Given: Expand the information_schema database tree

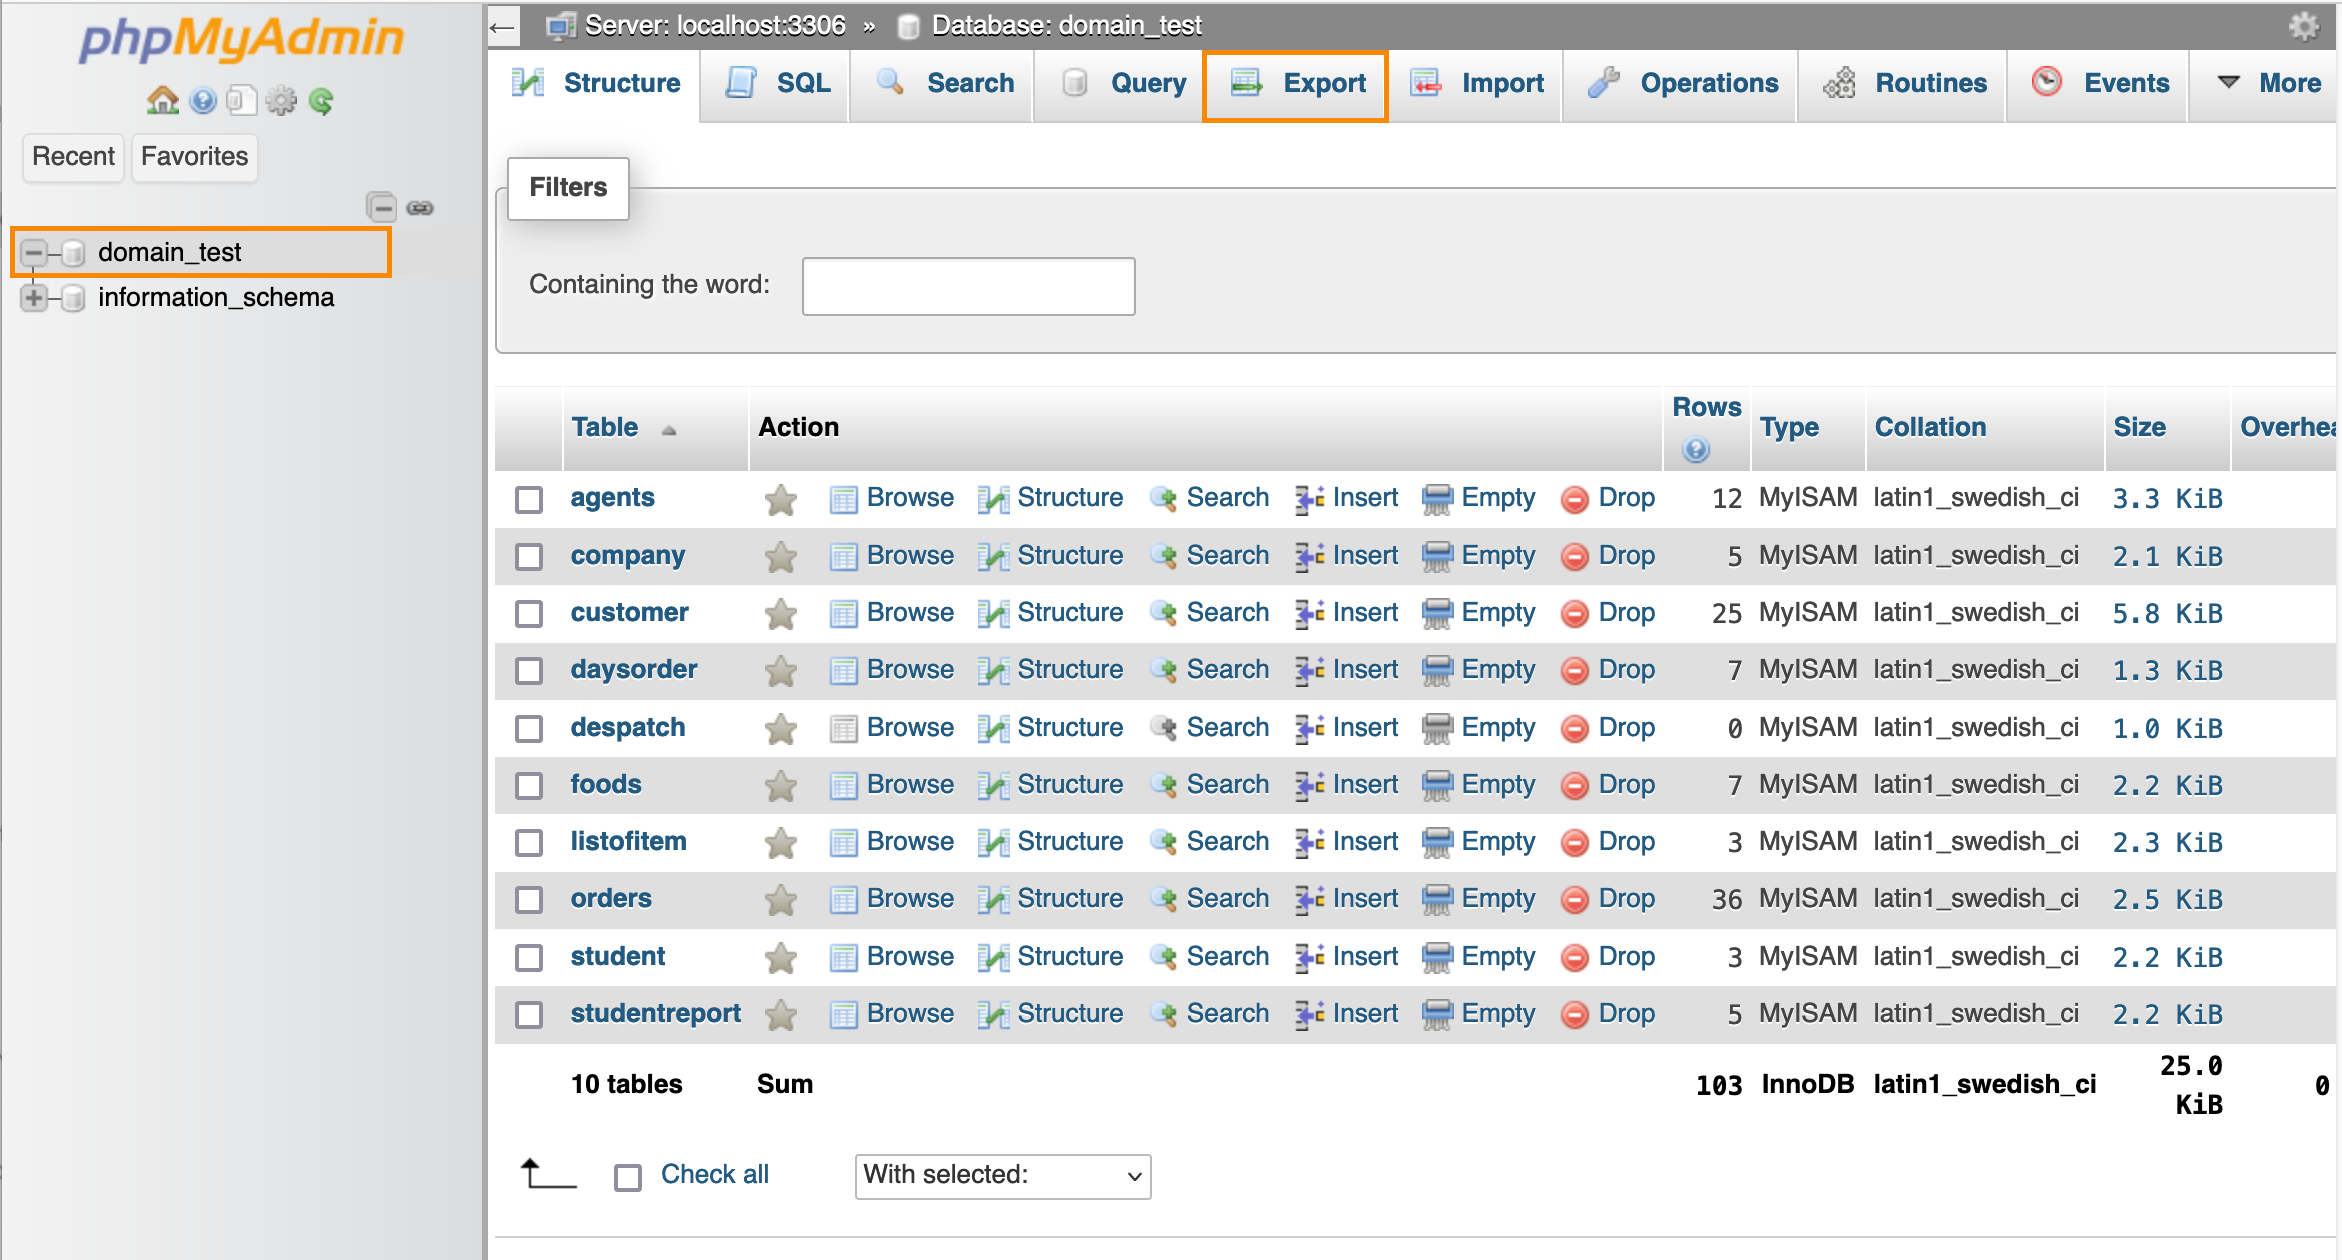Looking at the screenshot, I should 34,298.
